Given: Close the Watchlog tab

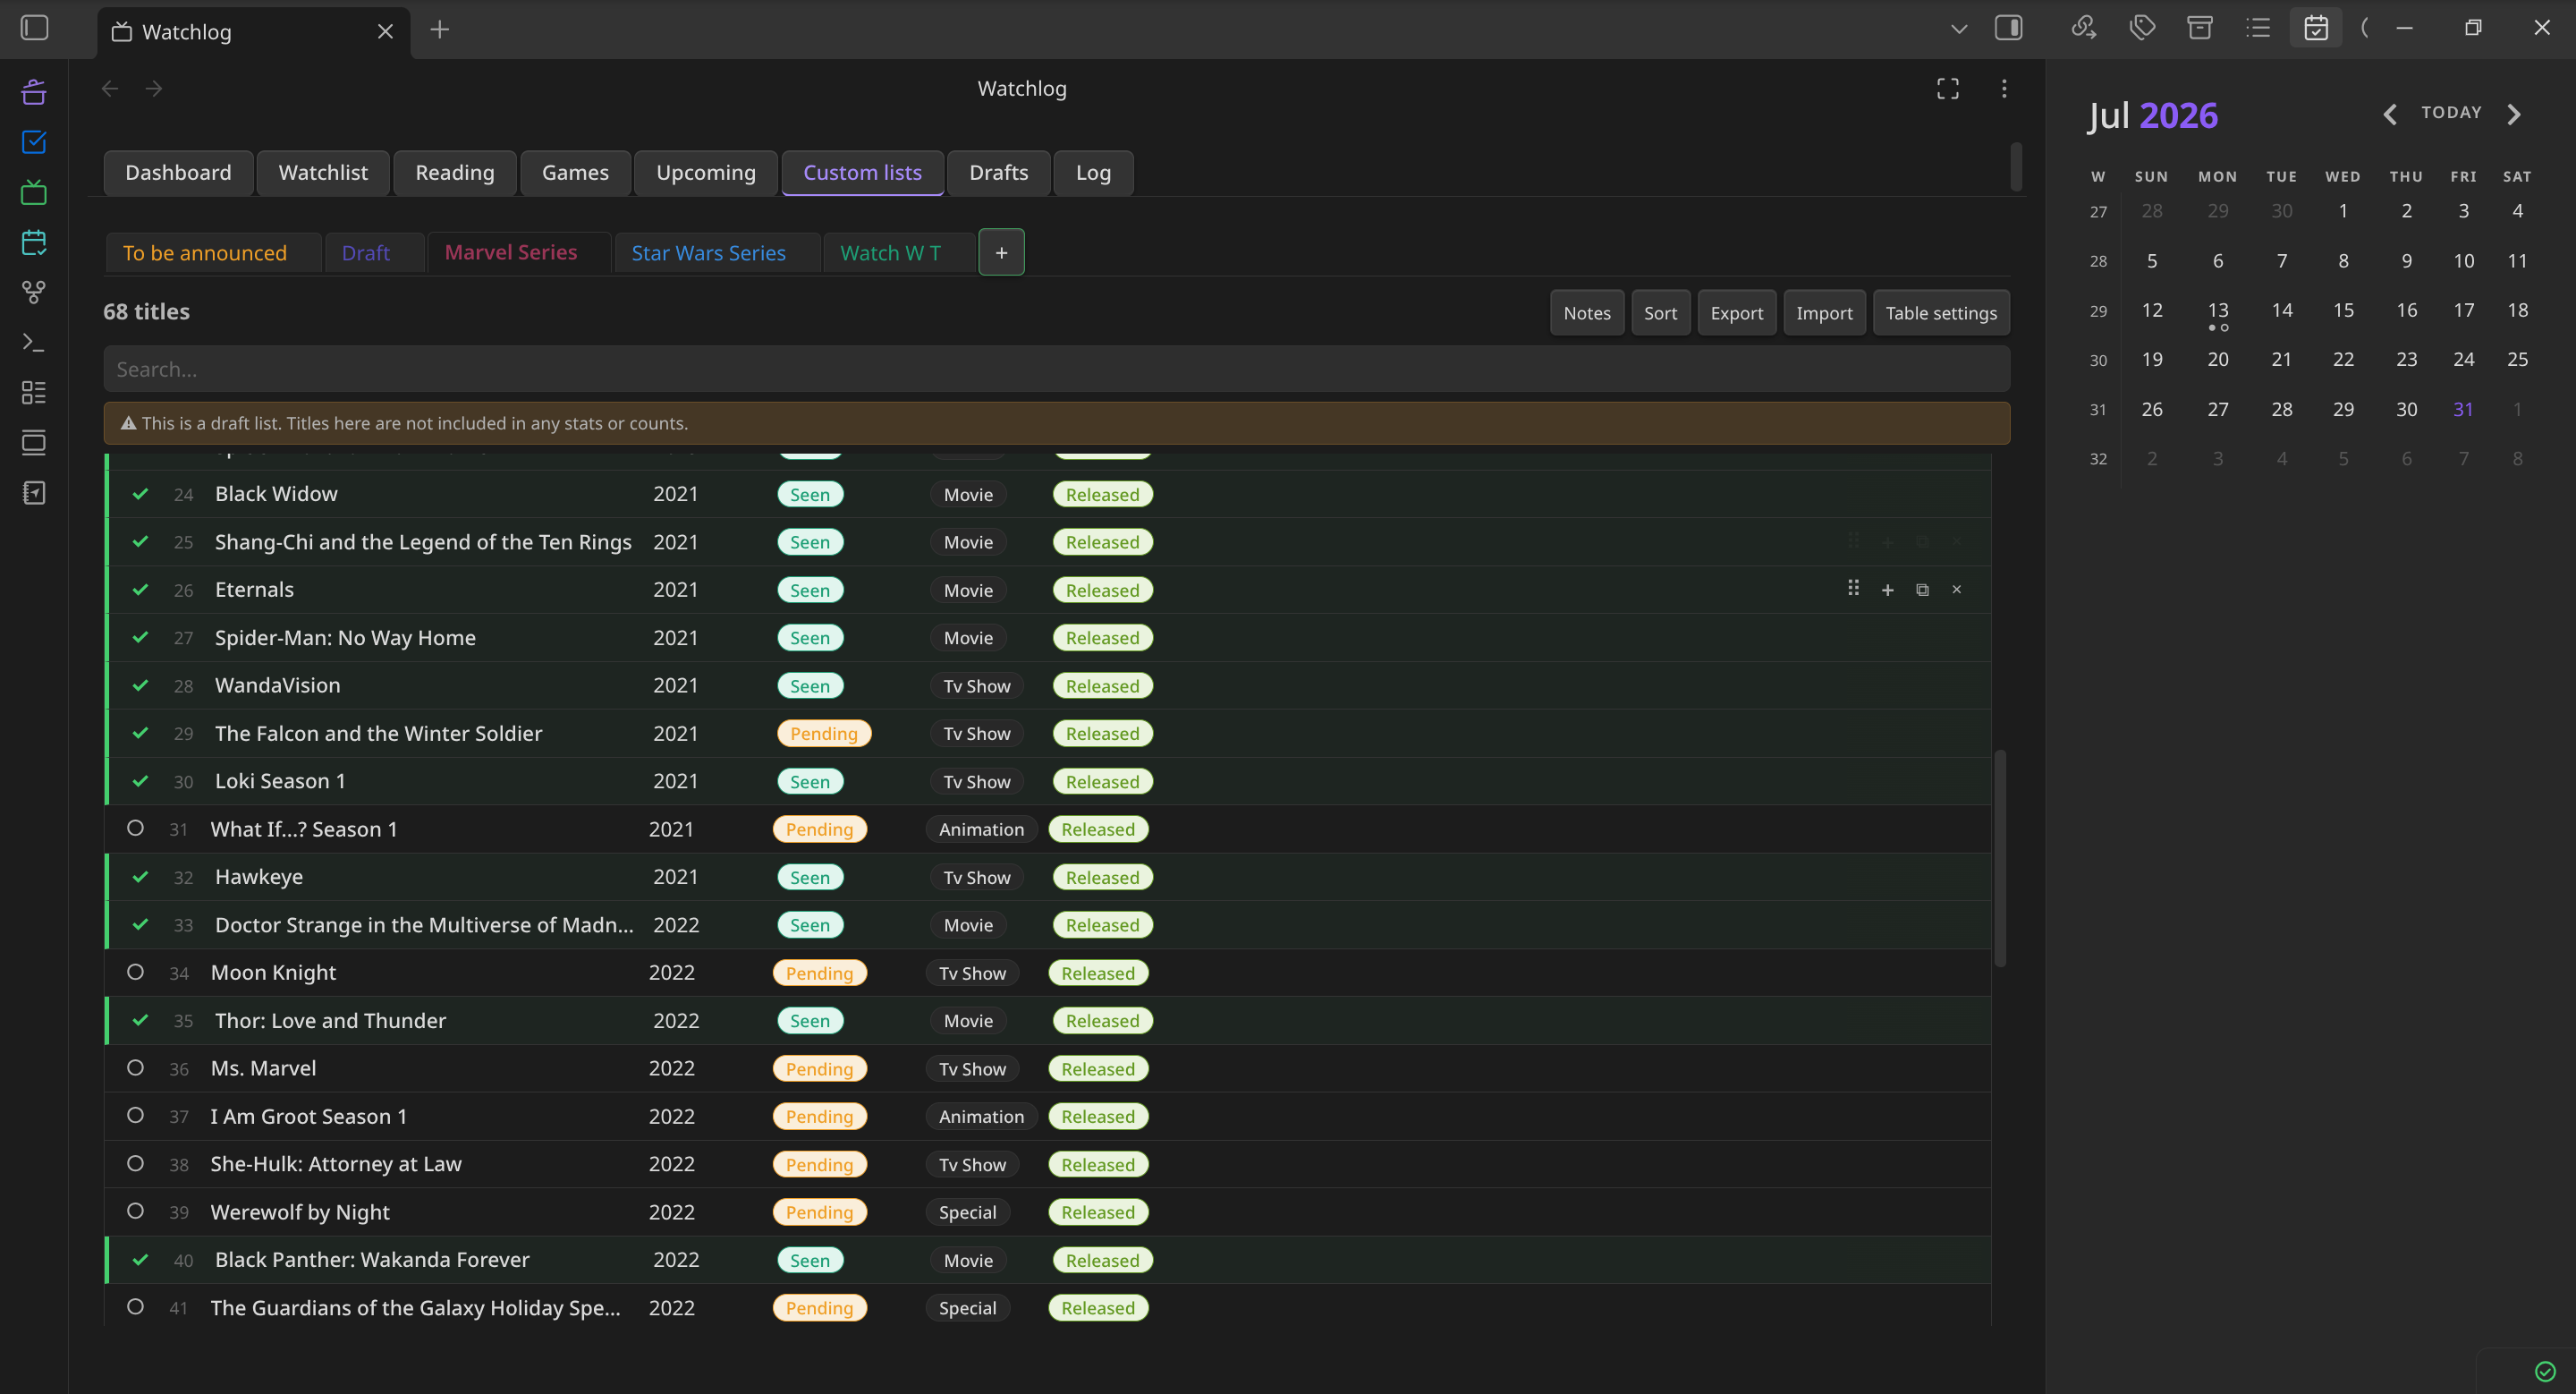Looking at the screenshot, I should pyautogui.click(x=386, y=31).
